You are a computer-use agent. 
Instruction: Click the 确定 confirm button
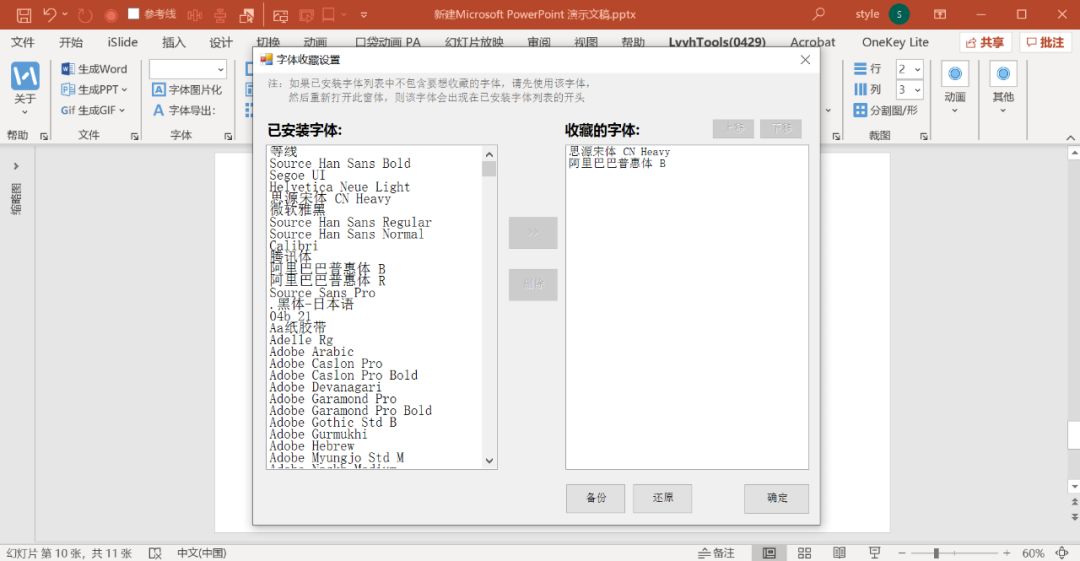pos(776,498)
